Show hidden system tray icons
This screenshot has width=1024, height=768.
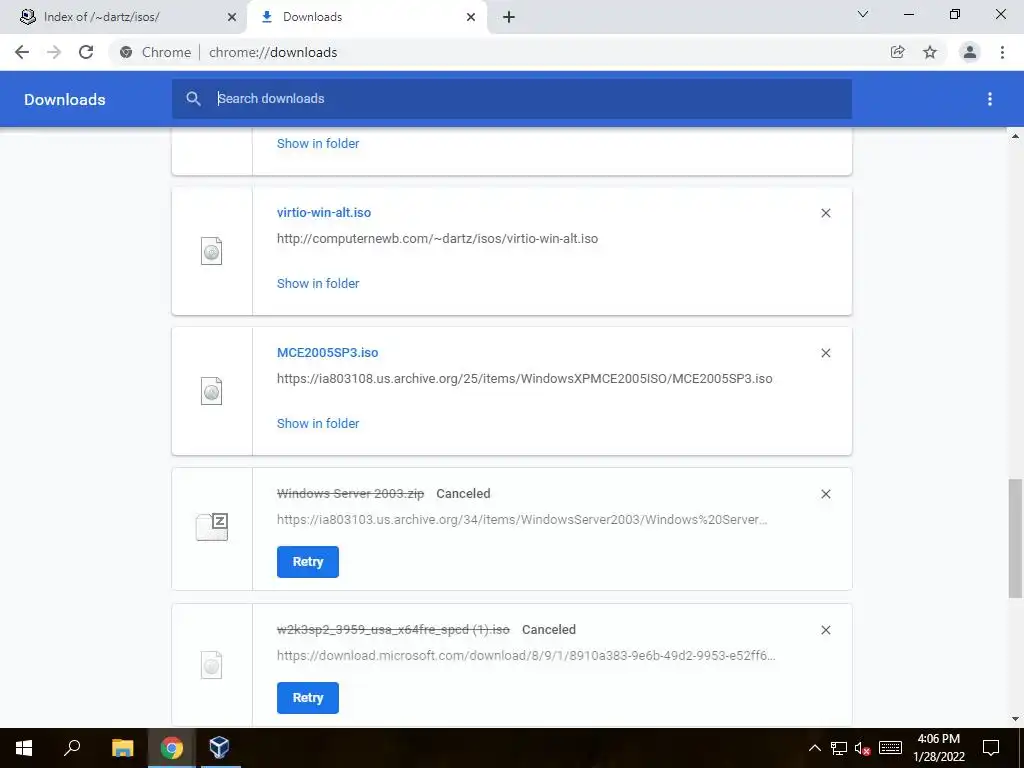pos(814,748)
